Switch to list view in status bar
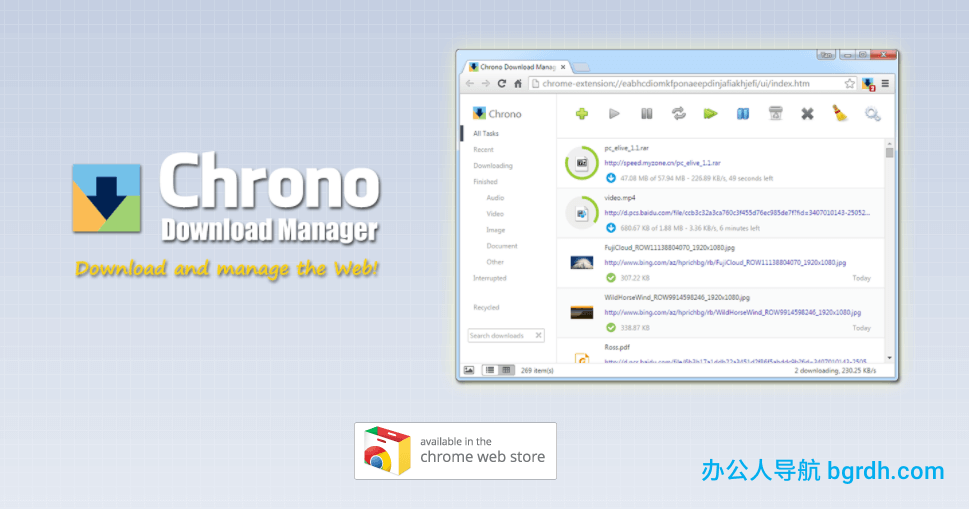The height and width of the screenshot is (509, 969). click(x=490, y=370)
